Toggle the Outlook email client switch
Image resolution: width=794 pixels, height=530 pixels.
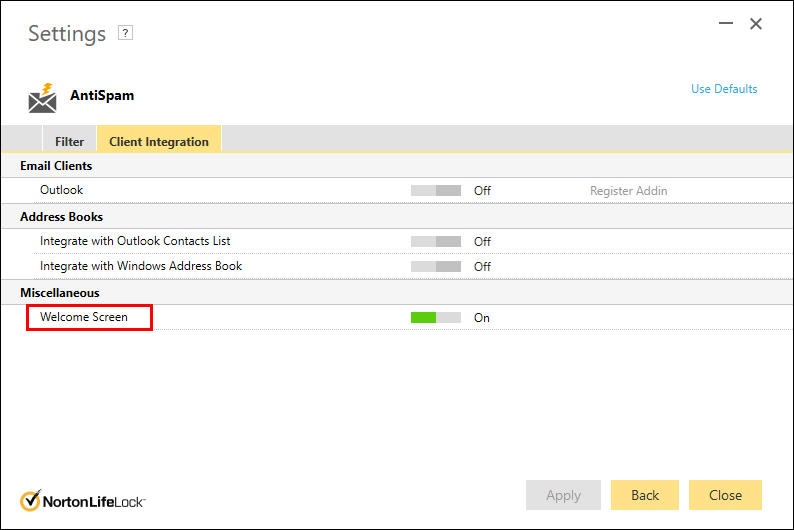(436, 190)
